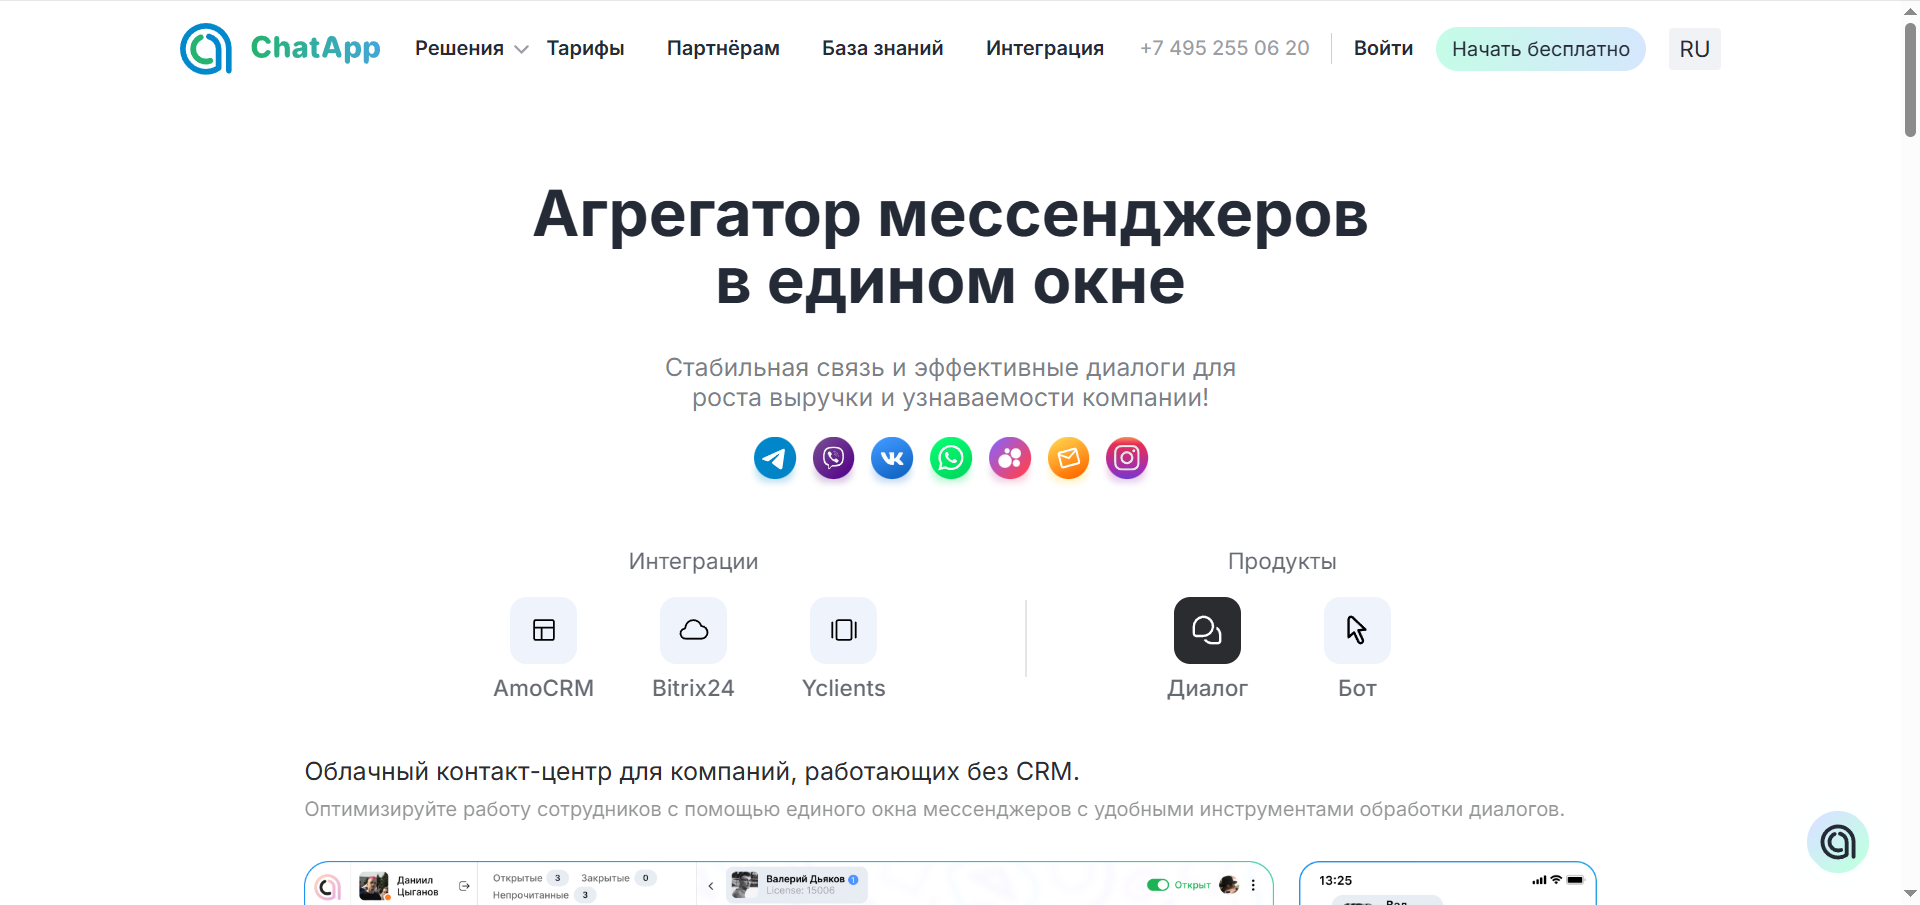Screen dimensions: 1920x905
Task: Click the WhatsApp messenger icon
Action: click(x=951, y=459)
